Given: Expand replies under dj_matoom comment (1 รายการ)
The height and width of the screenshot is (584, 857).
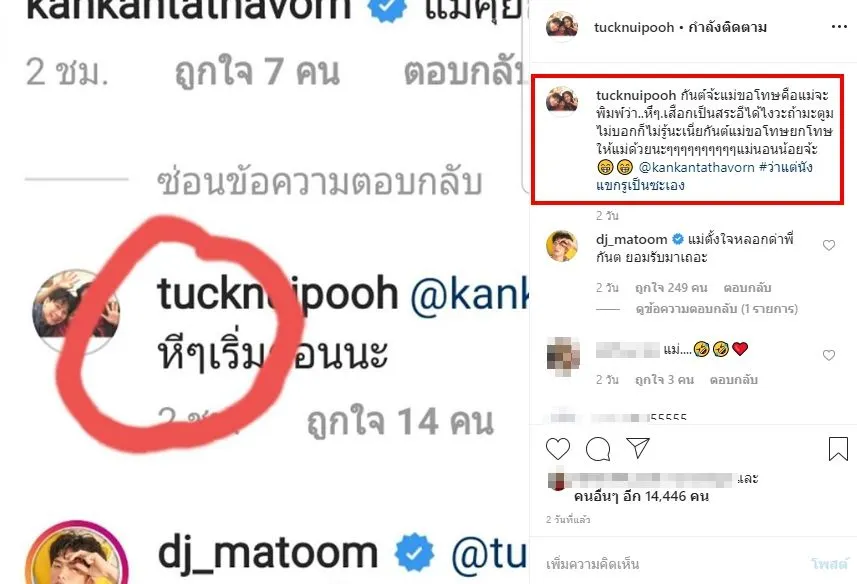Looking at the screenshot, I should (x=716, y=309).
